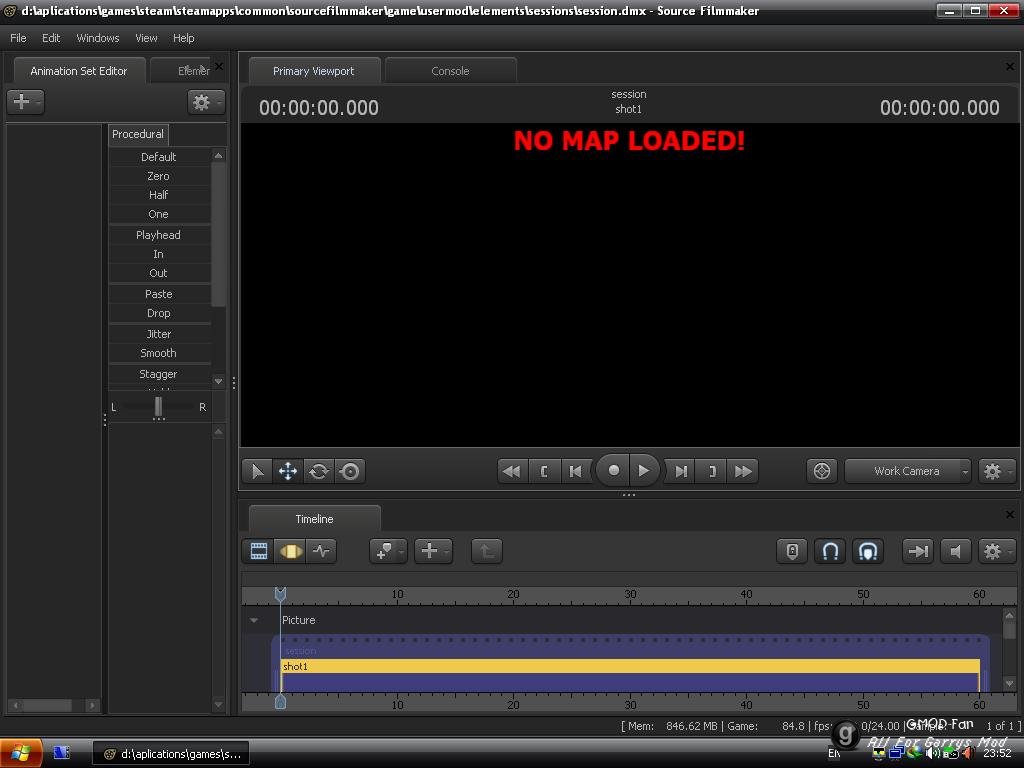Screen dimensions: 1024x768
Task: Go to the previous frame
Action: pos(575,471)
